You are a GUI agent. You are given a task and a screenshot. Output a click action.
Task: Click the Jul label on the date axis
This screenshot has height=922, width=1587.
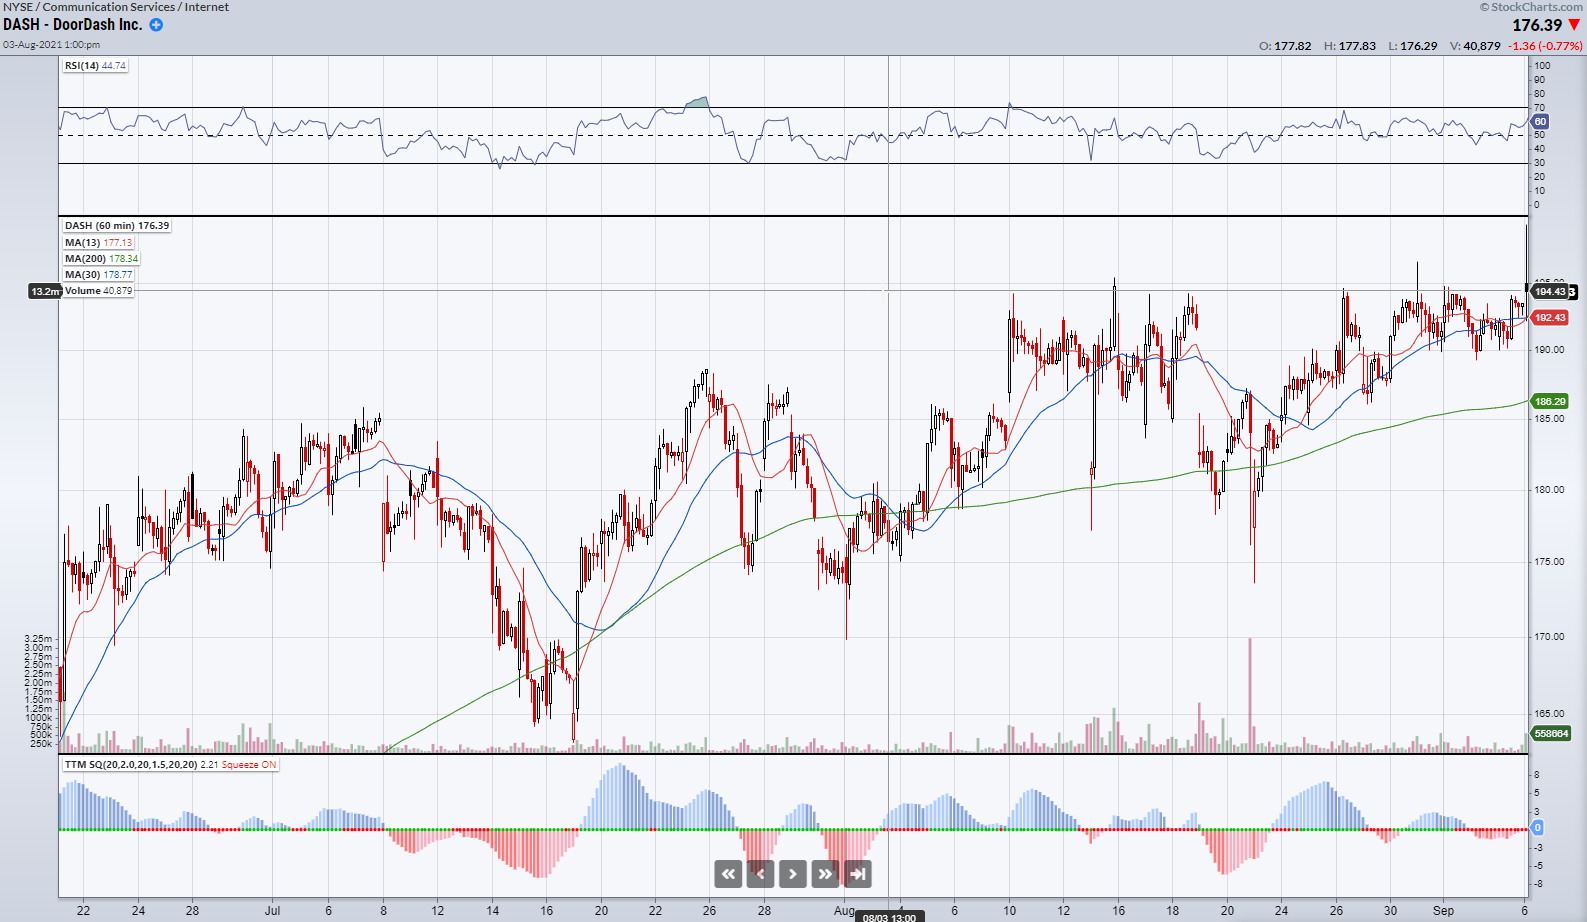tap(272, 911)
